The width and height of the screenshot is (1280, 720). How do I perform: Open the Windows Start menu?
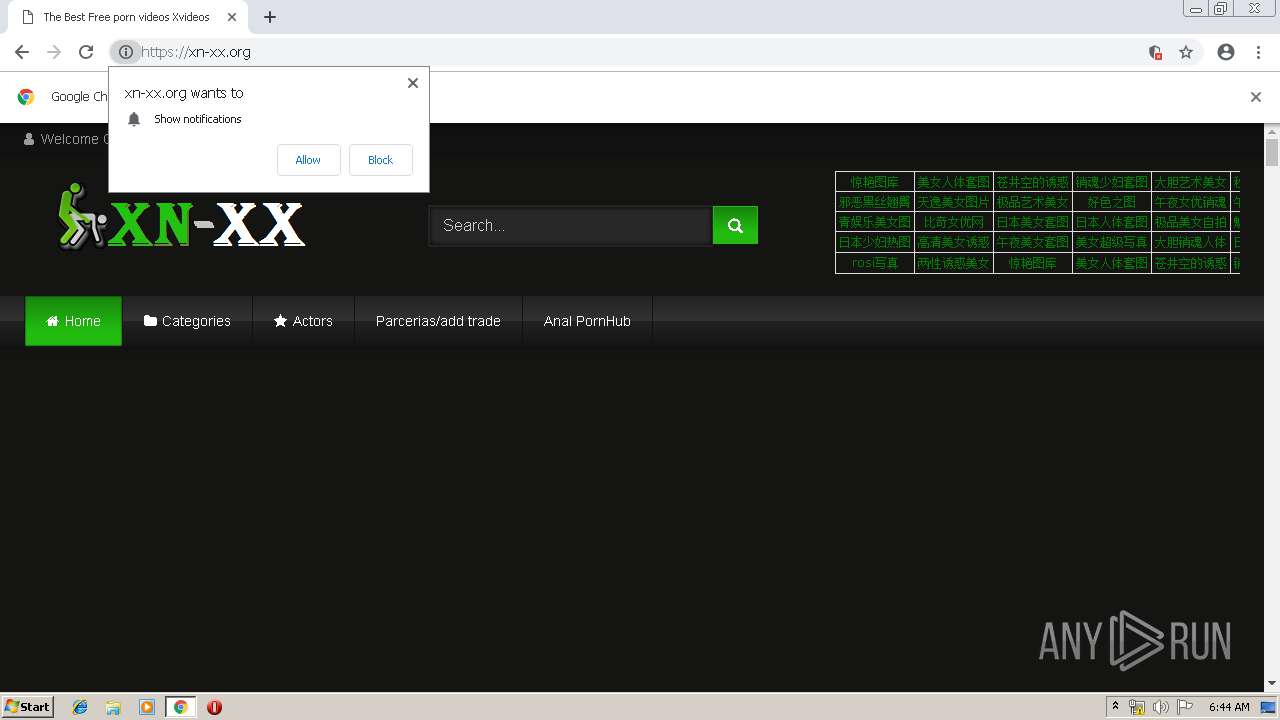coord(27,706)
